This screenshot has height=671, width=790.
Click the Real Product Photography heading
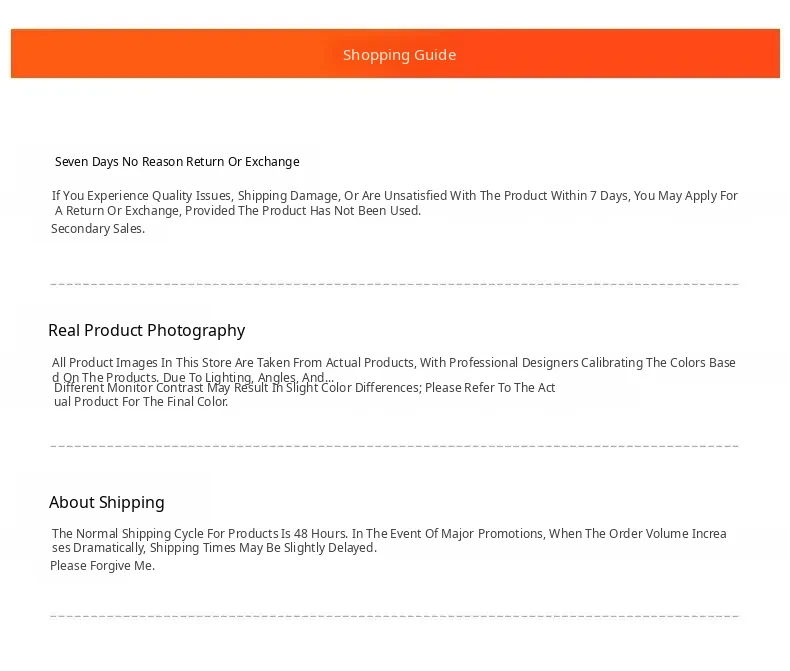147,330
